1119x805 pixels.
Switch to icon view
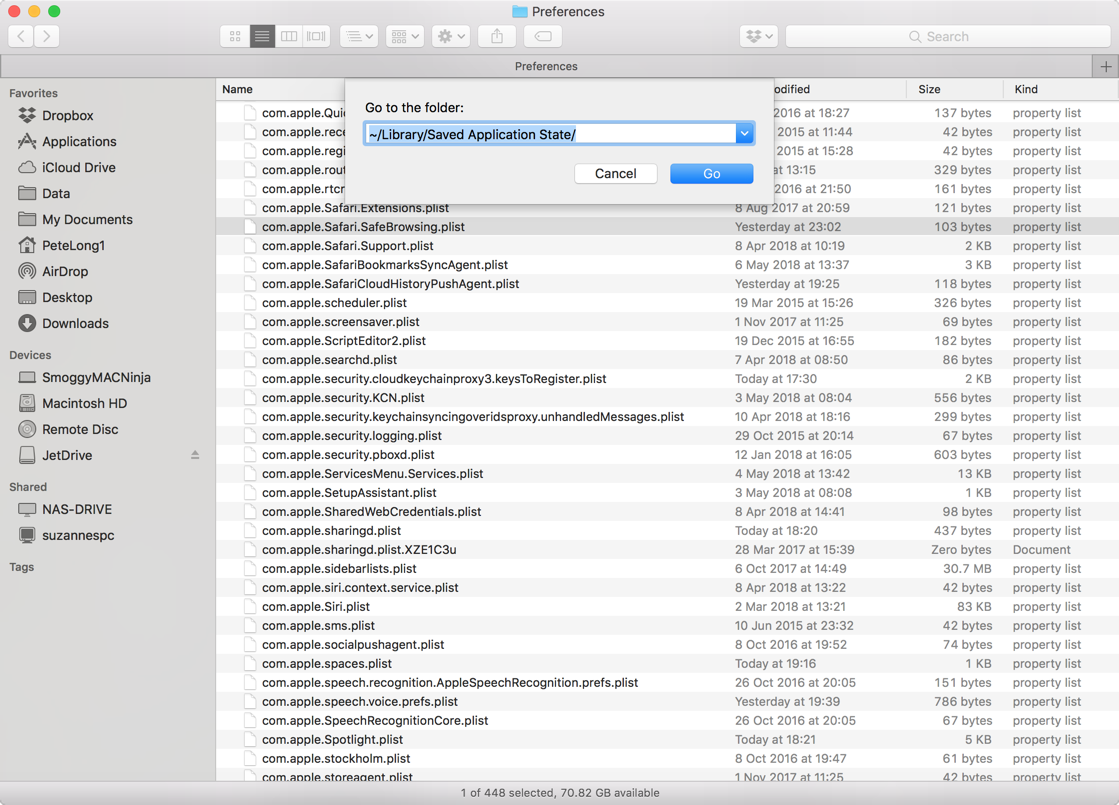coord(235,36)
